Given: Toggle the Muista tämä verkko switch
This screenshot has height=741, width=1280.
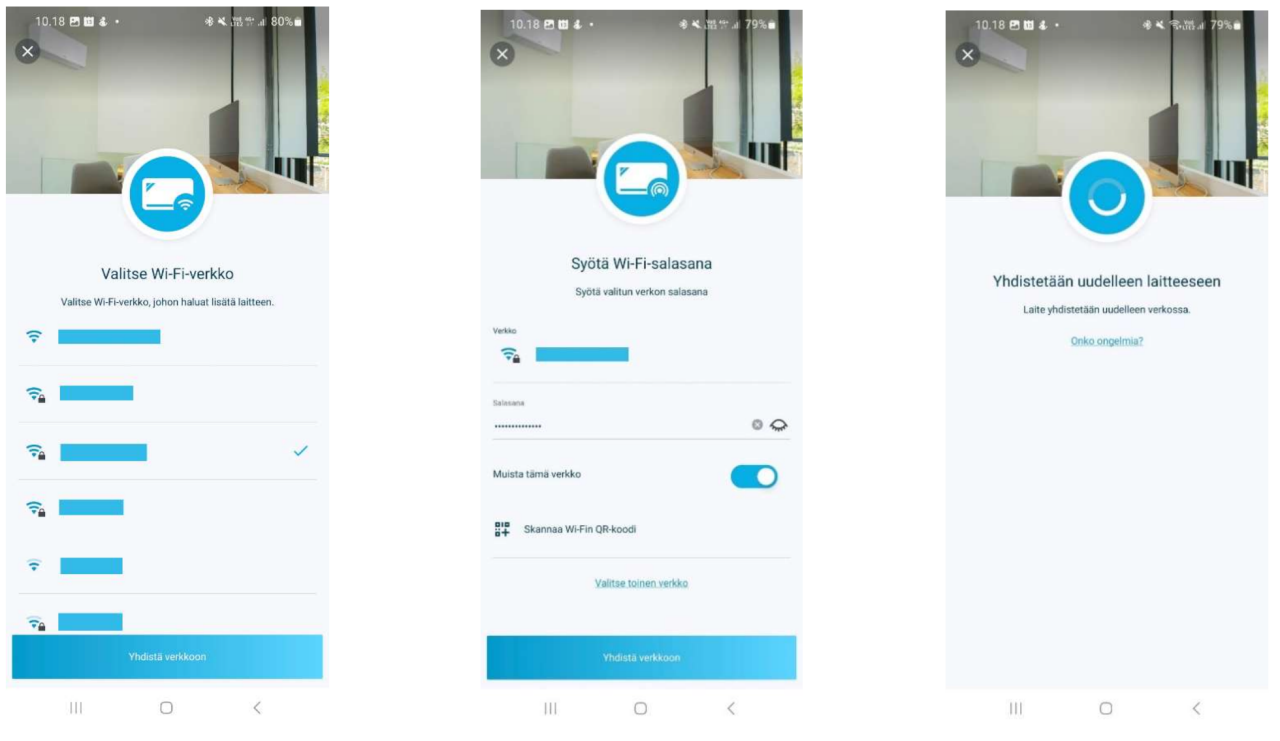Looking at the screenshot, I should point(754,476).
